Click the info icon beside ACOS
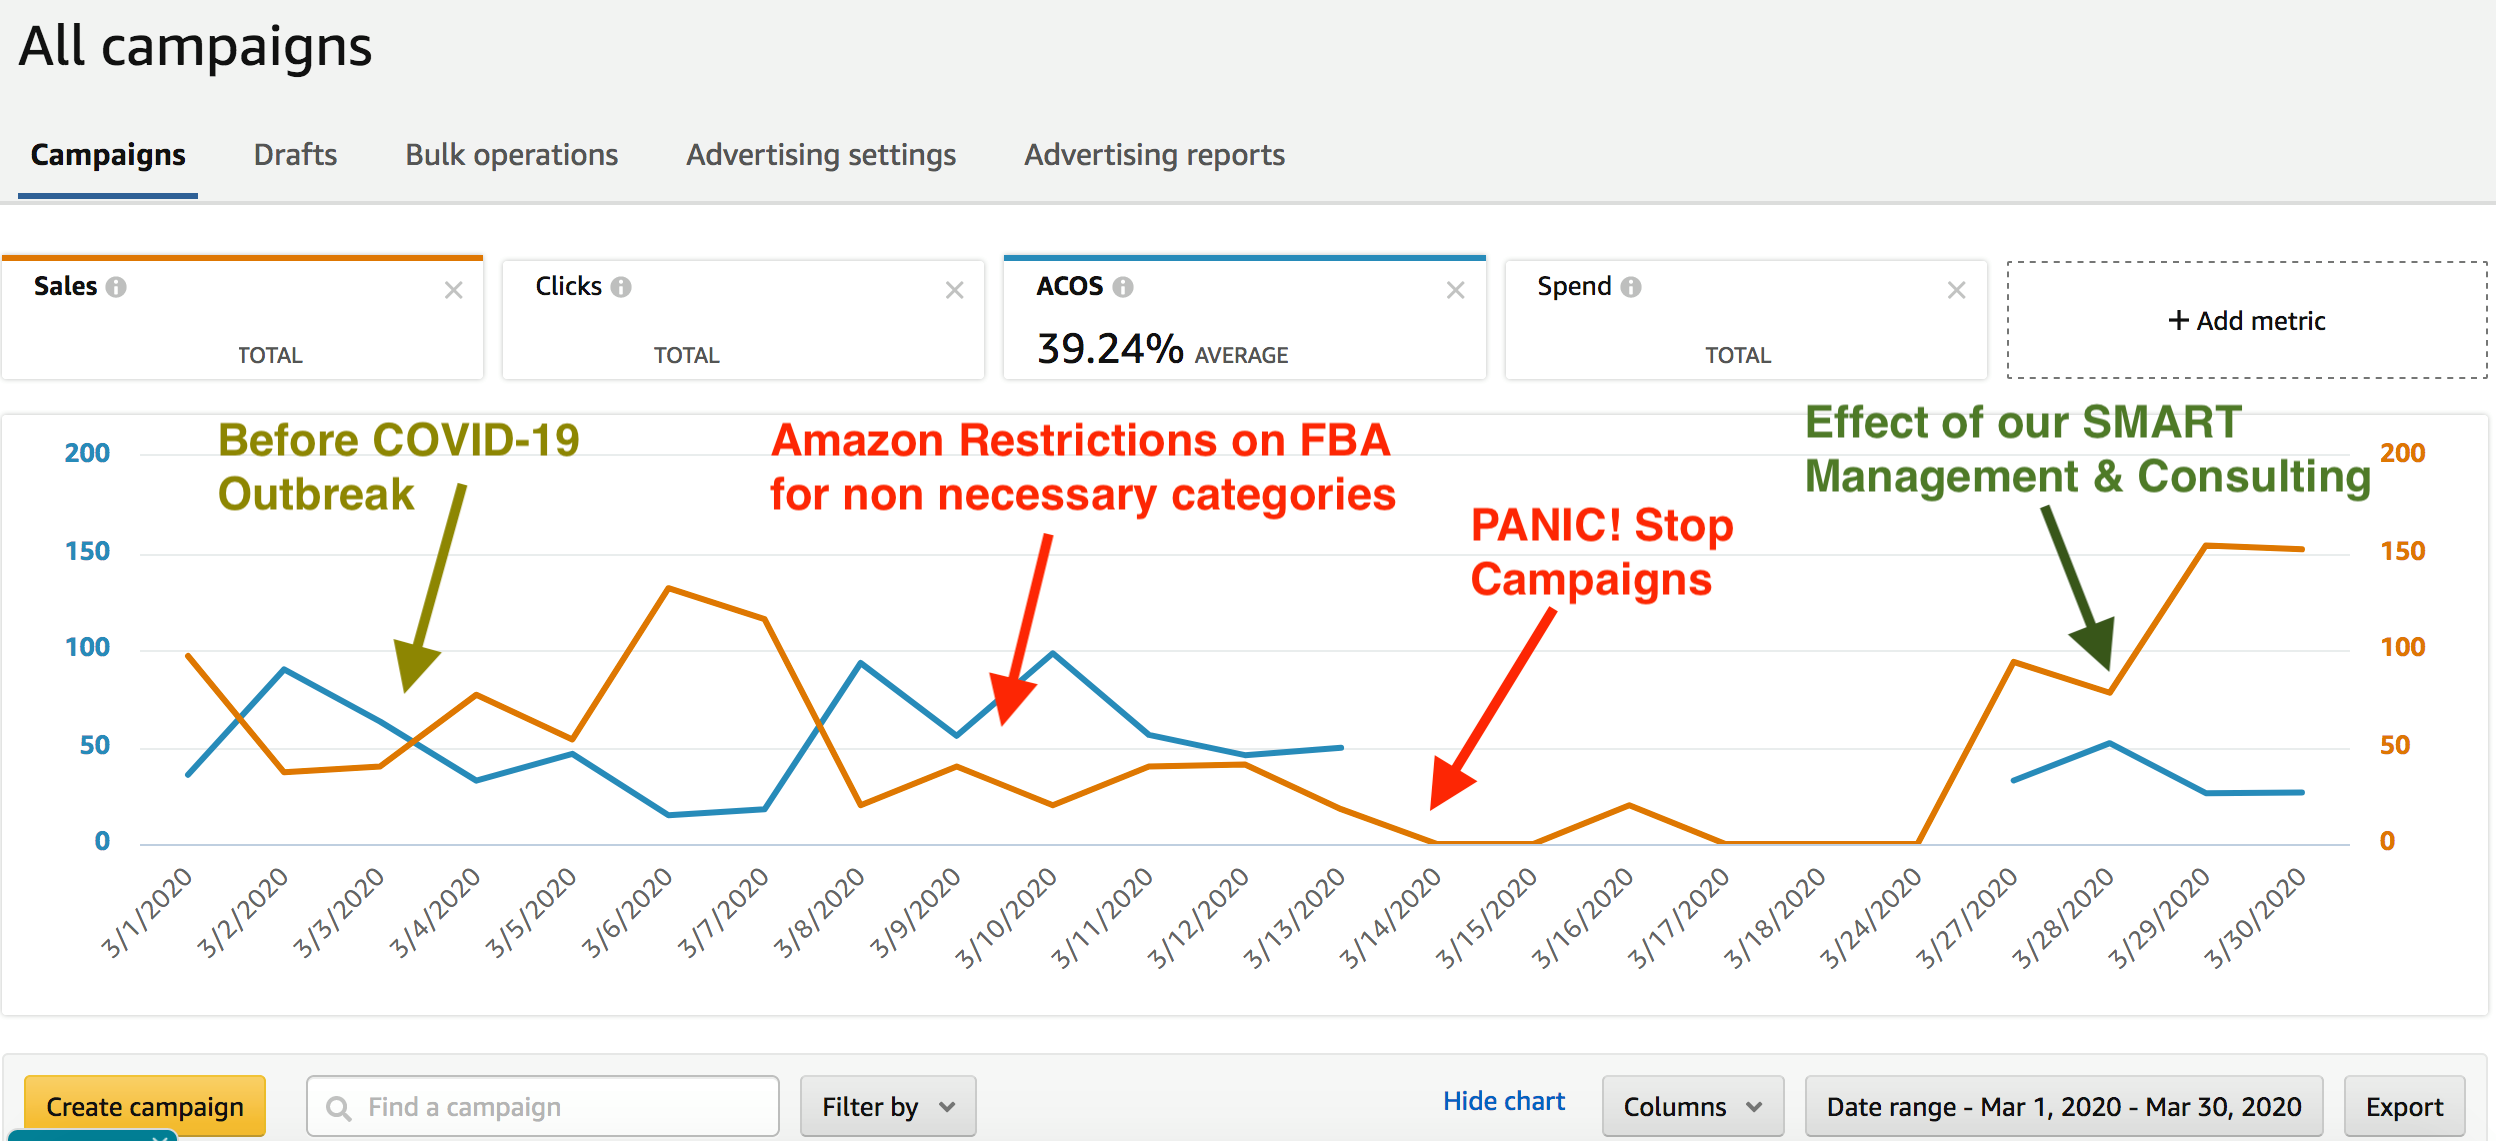 tap(1123, 287)
